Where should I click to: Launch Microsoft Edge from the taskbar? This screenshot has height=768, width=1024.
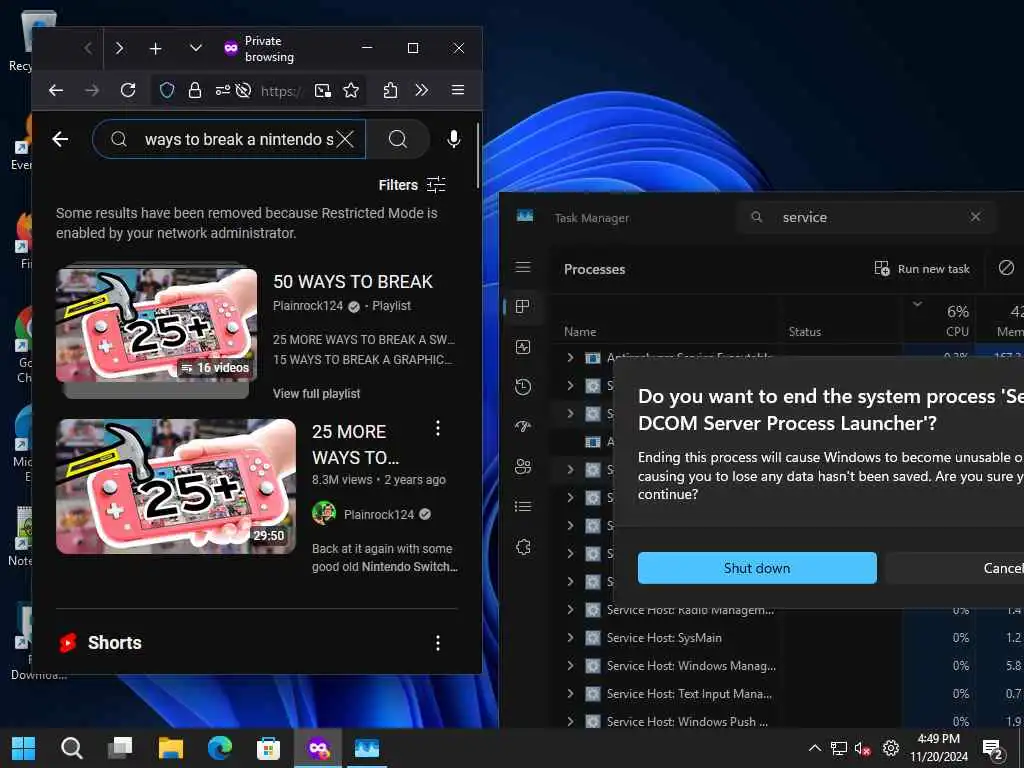pos(220,748)
